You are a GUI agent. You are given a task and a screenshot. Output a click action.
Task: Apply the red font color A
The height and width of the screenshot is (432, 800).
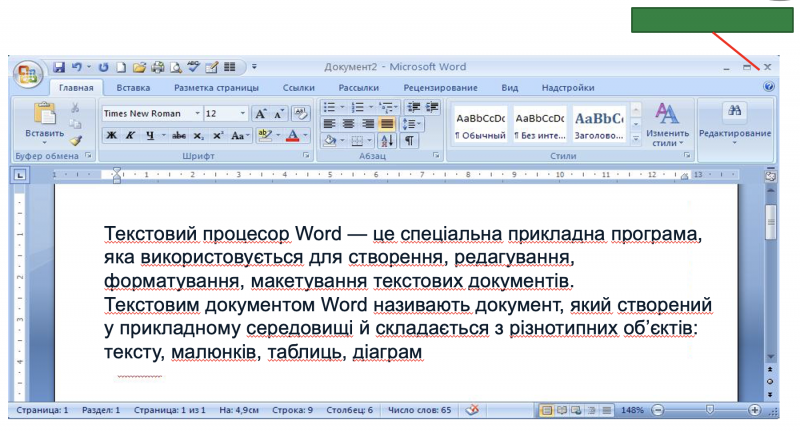tap(292, 136)
